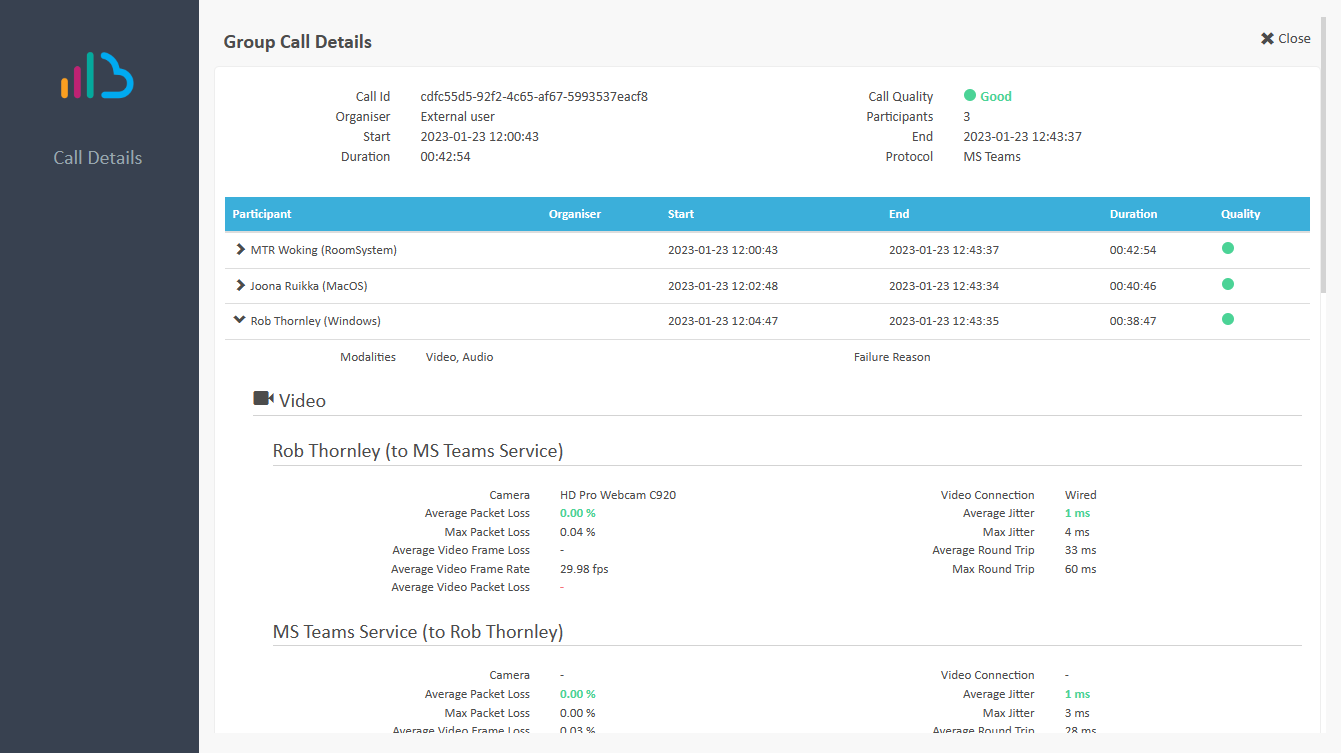Click the Protocol value MS Teams
The height and width of the screenshot is (753, 1341).
[x=992, y=156]
